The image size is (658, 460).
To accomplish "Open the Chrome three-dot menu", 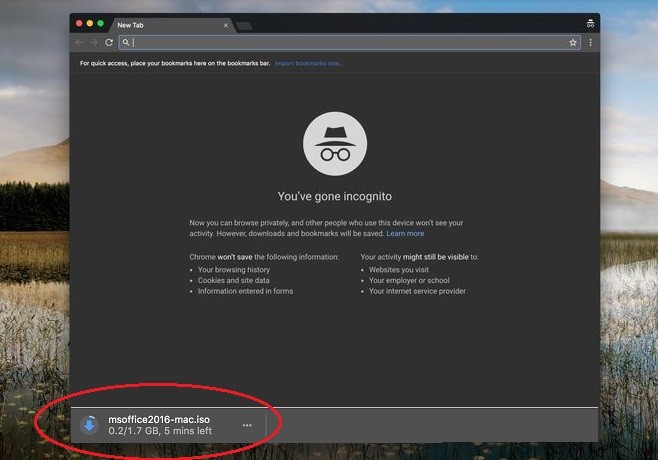I will [x=590, y=42].
